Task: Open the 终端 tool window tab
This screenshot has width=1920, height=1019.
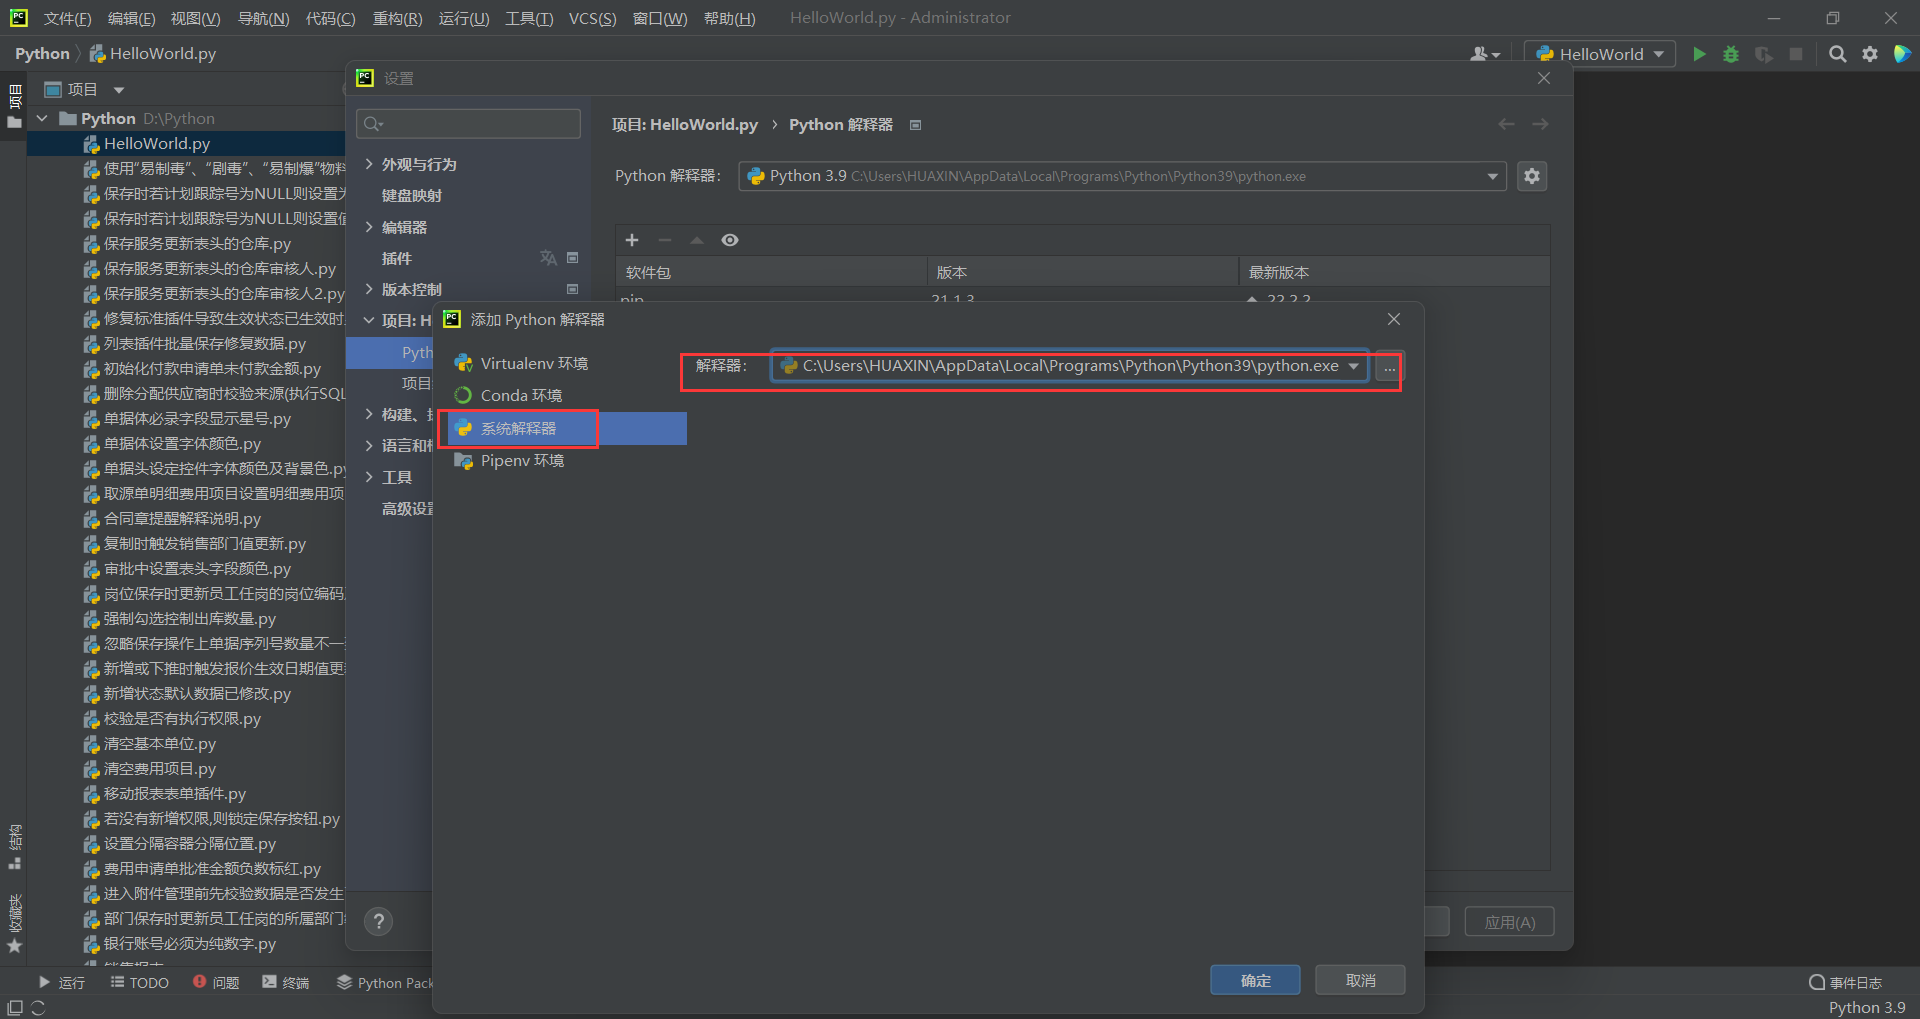Action: (x=286, y=983)
